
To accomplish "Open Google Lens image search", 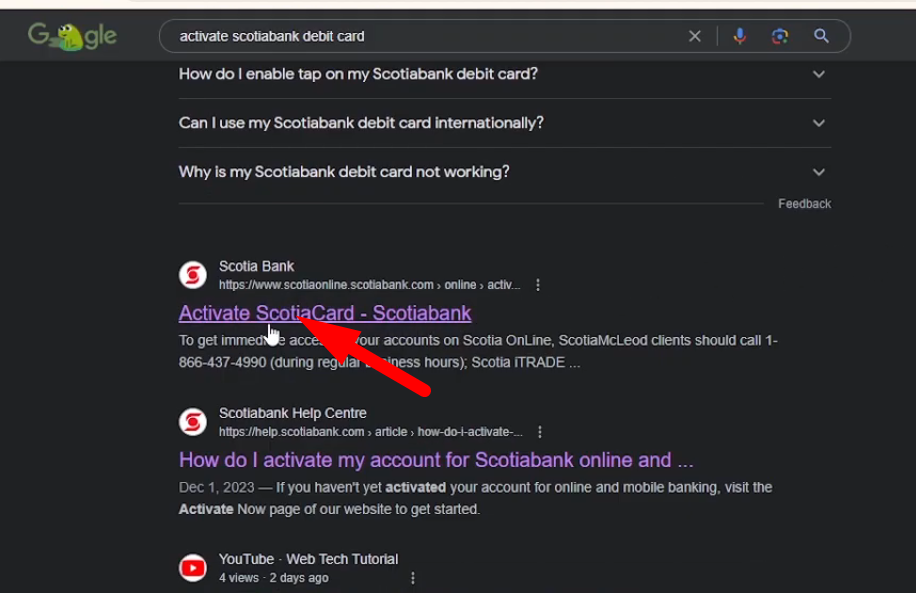I will tap(779, 36).
